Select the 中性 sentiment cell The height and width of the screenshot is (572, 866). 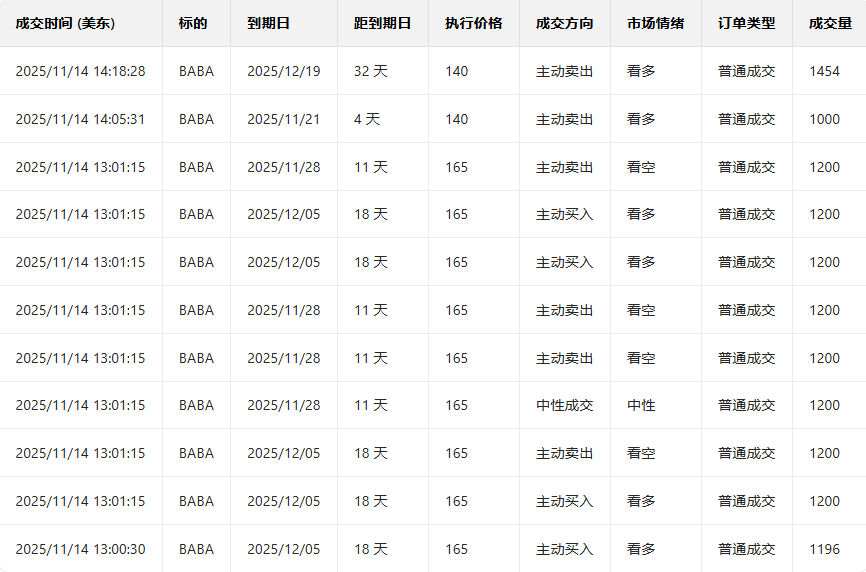coord(641,405)
